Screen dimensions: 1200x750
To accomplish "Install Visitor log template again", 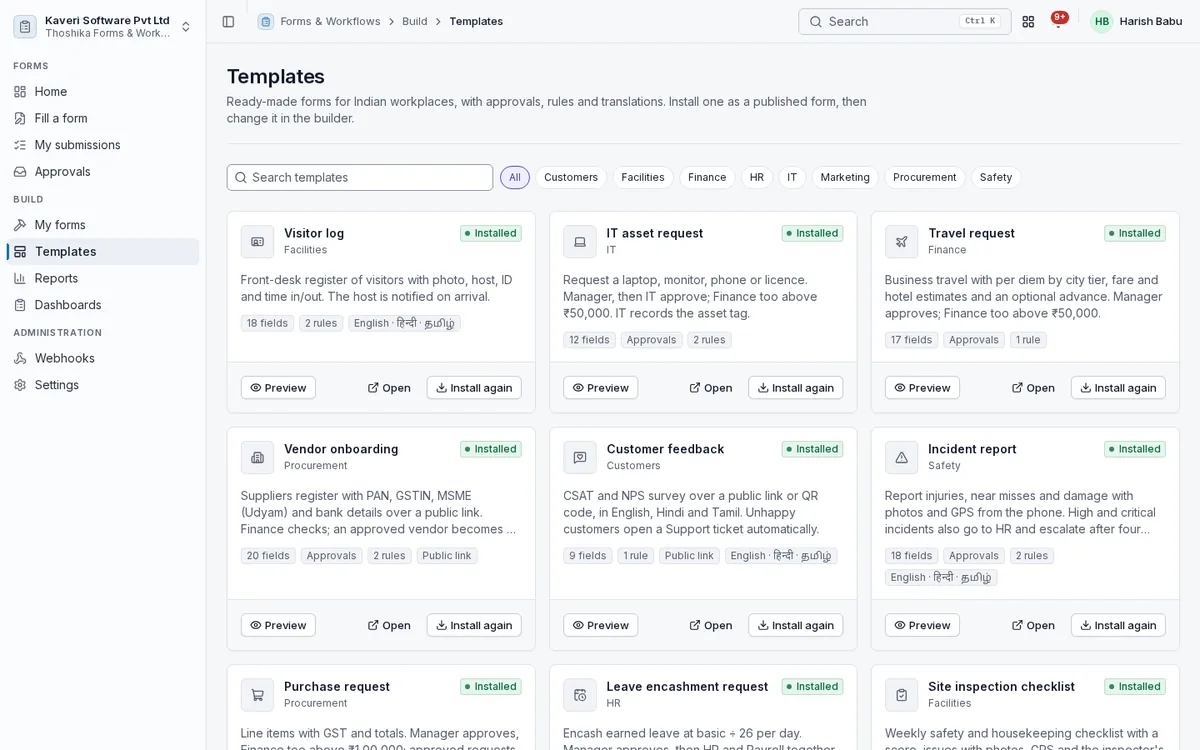I will pyautogui.click(x=474, y=388).
